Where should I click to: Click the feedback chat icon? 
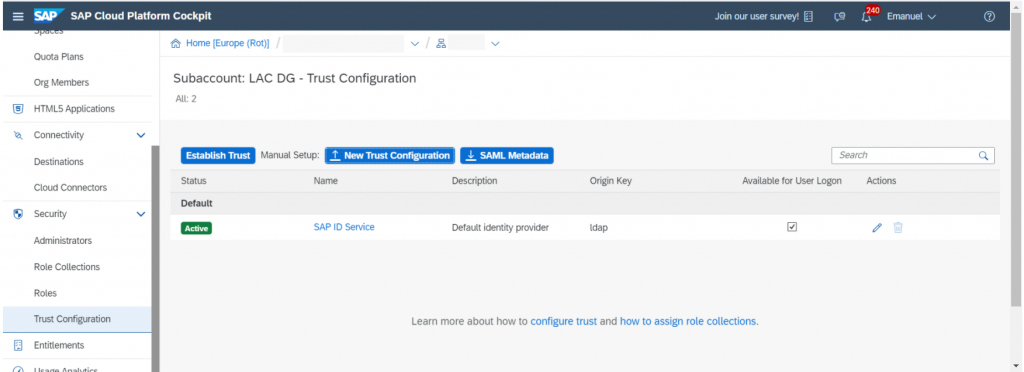[x=840, y=17]
